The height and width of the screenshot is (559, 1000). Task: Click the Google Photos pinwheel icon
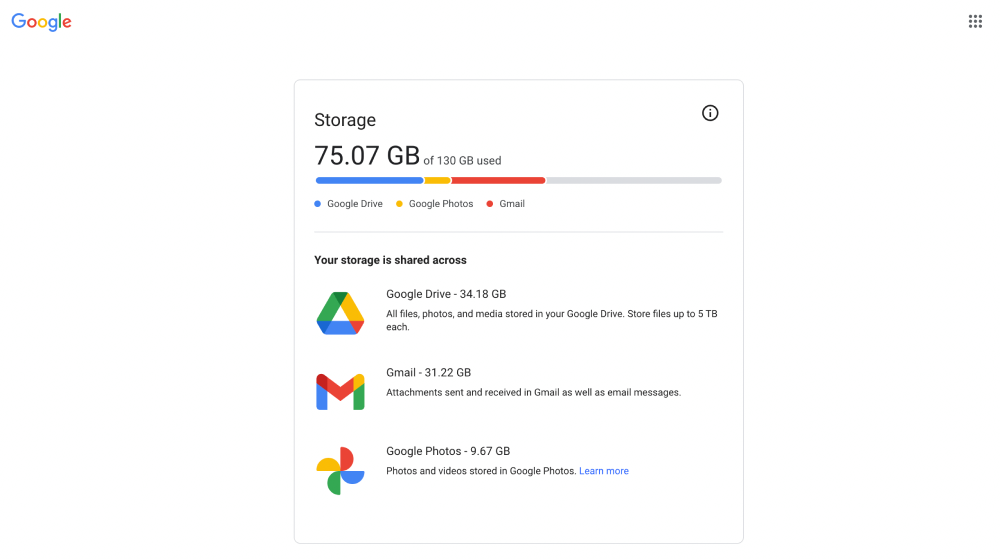(x=341, y=470)
